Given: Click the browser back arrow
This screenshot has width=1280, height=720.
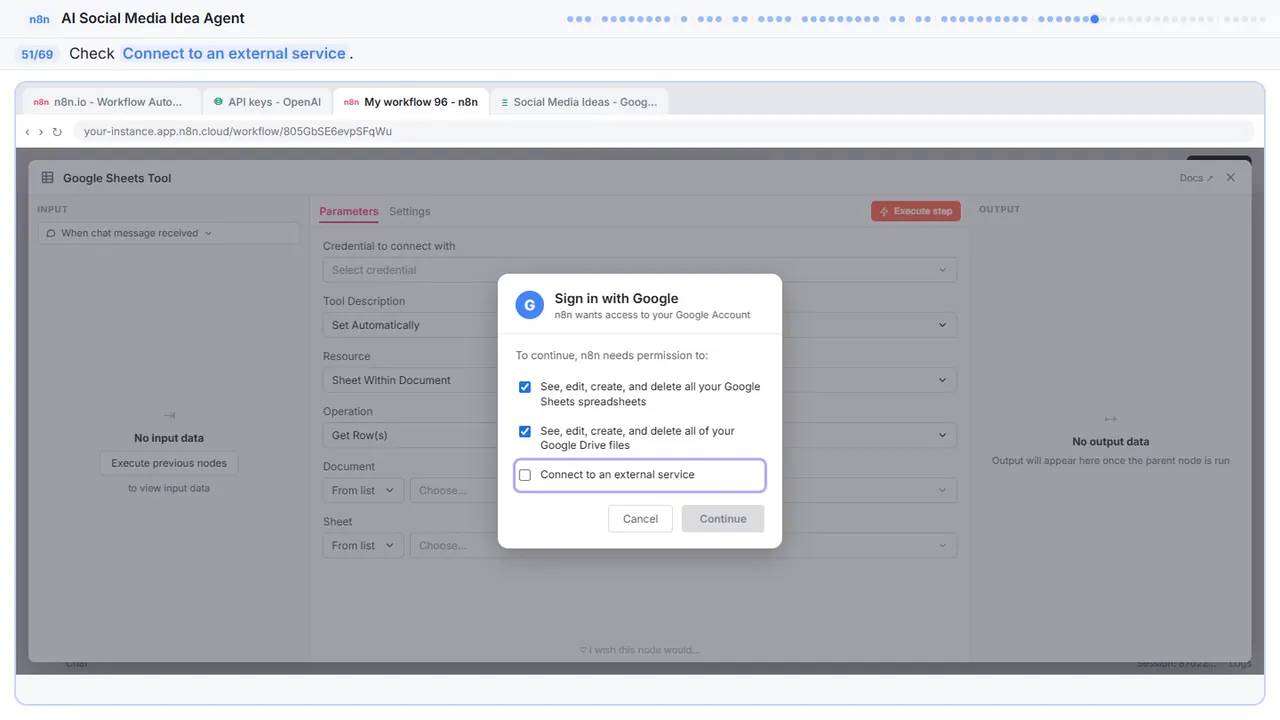Looking at the screenshot, I should 27,132.
